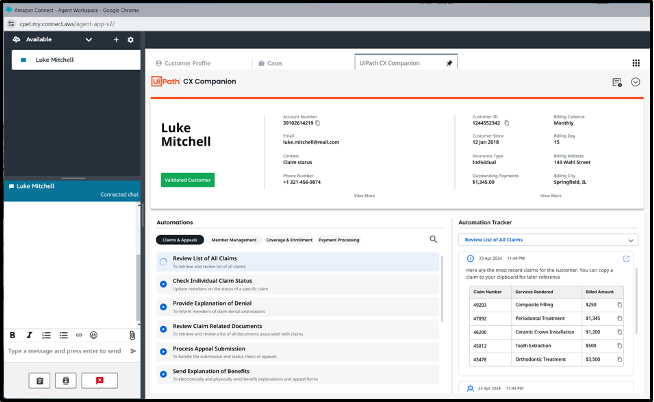The height and width of the screenshot is (402, 654).
Task: Filter by Claims & Appeals category
Action: click(x=180, y=240)
